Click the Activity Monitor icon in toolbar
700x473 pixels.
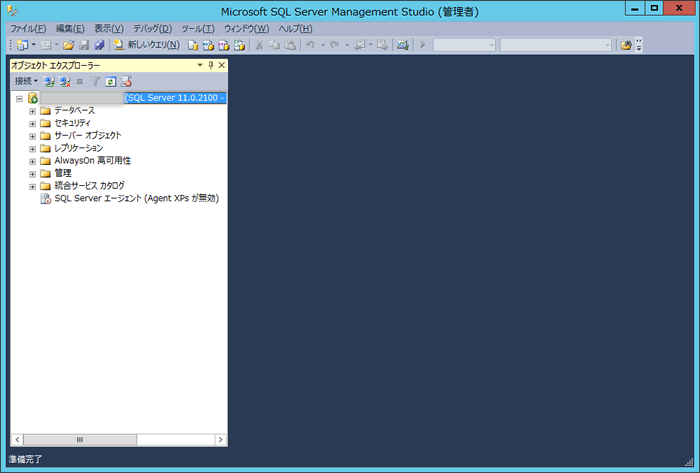click(x=402, y=45)
